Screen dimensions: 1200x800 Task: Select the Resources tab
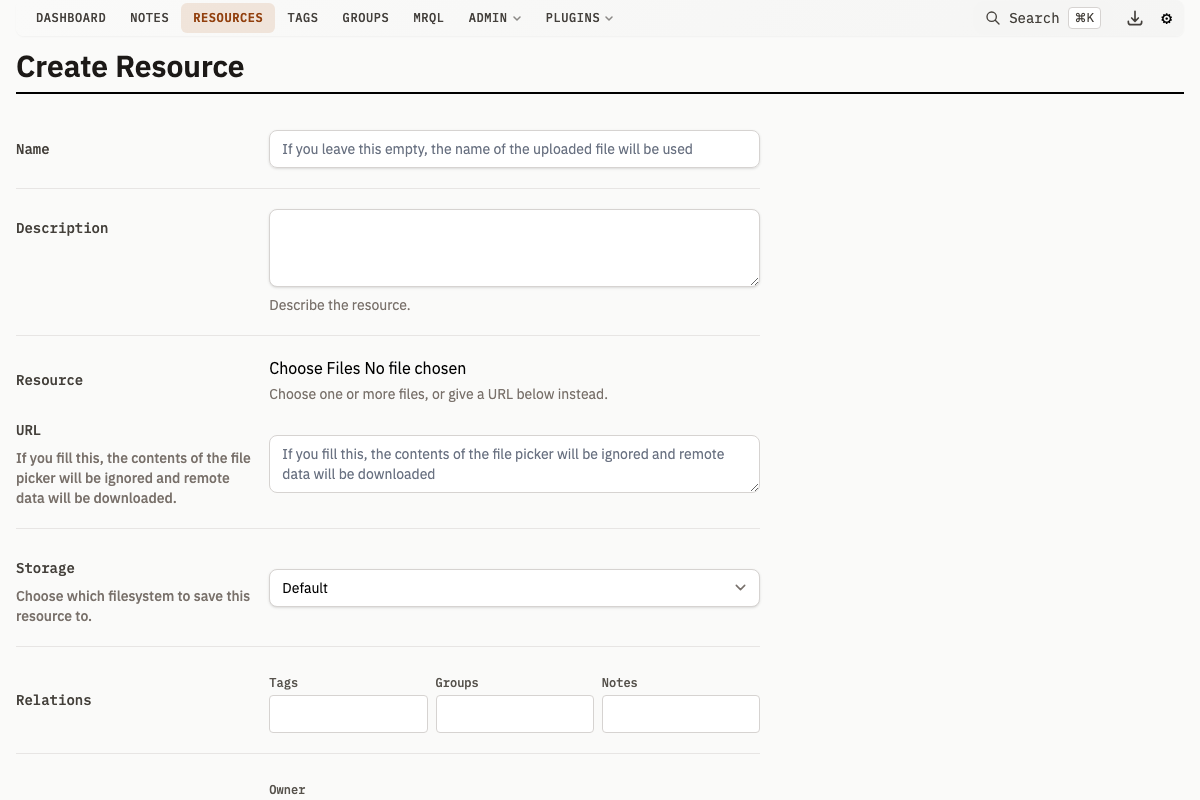[x=228, y=18]
